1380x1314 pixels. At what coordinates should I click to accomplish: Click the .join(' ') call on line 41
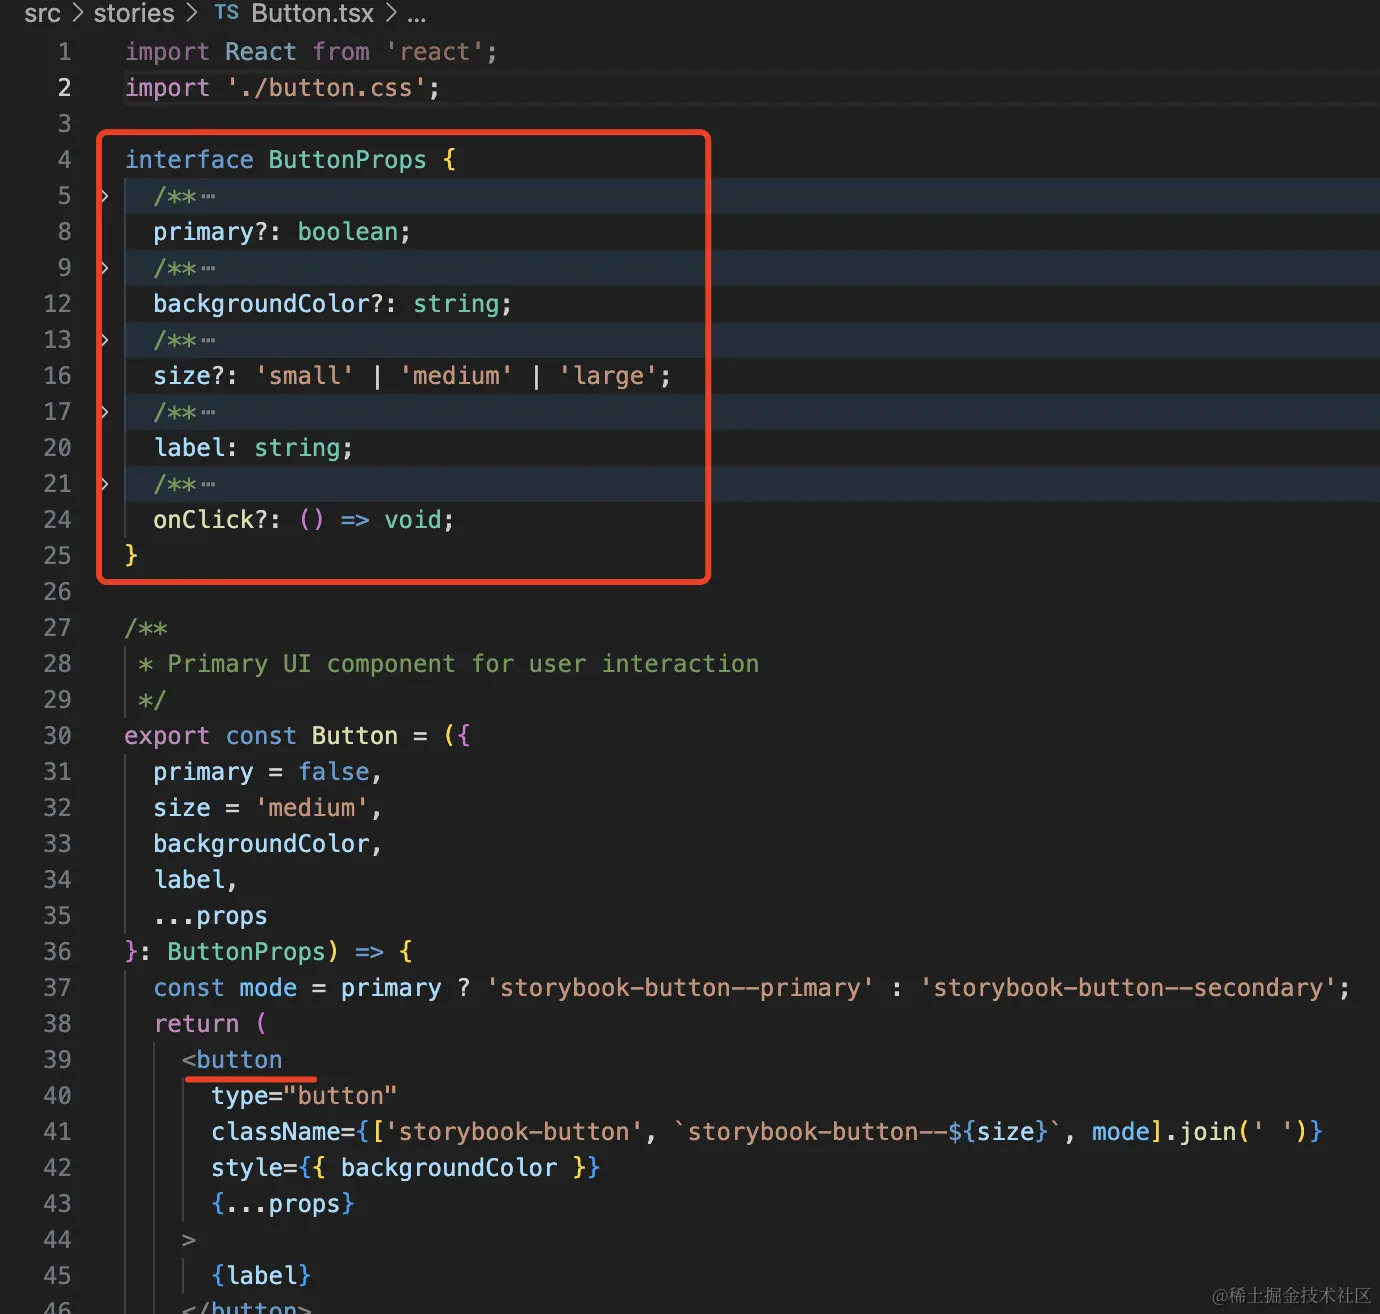point(1236,1132)
